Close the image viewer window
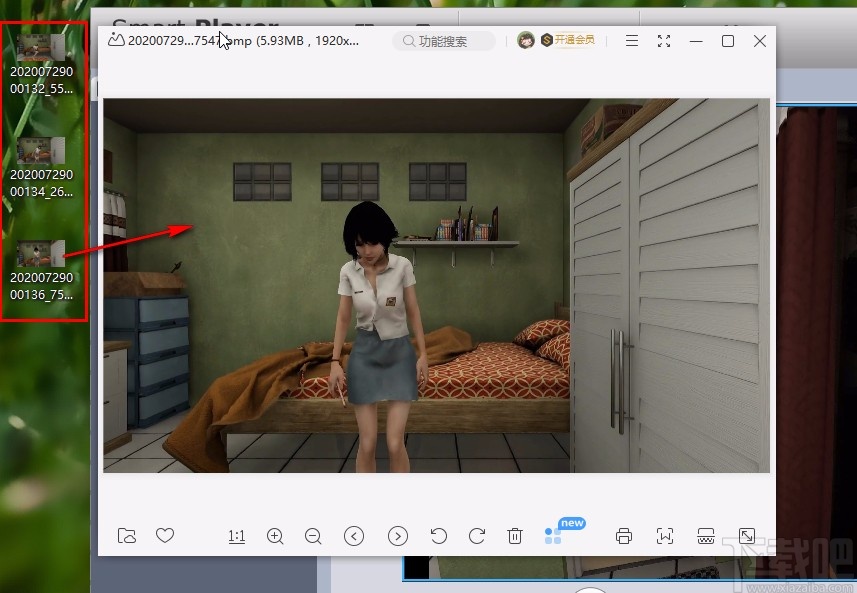This screenshot has width=857, height=593. pyautogui.click(x=759, y=41)
